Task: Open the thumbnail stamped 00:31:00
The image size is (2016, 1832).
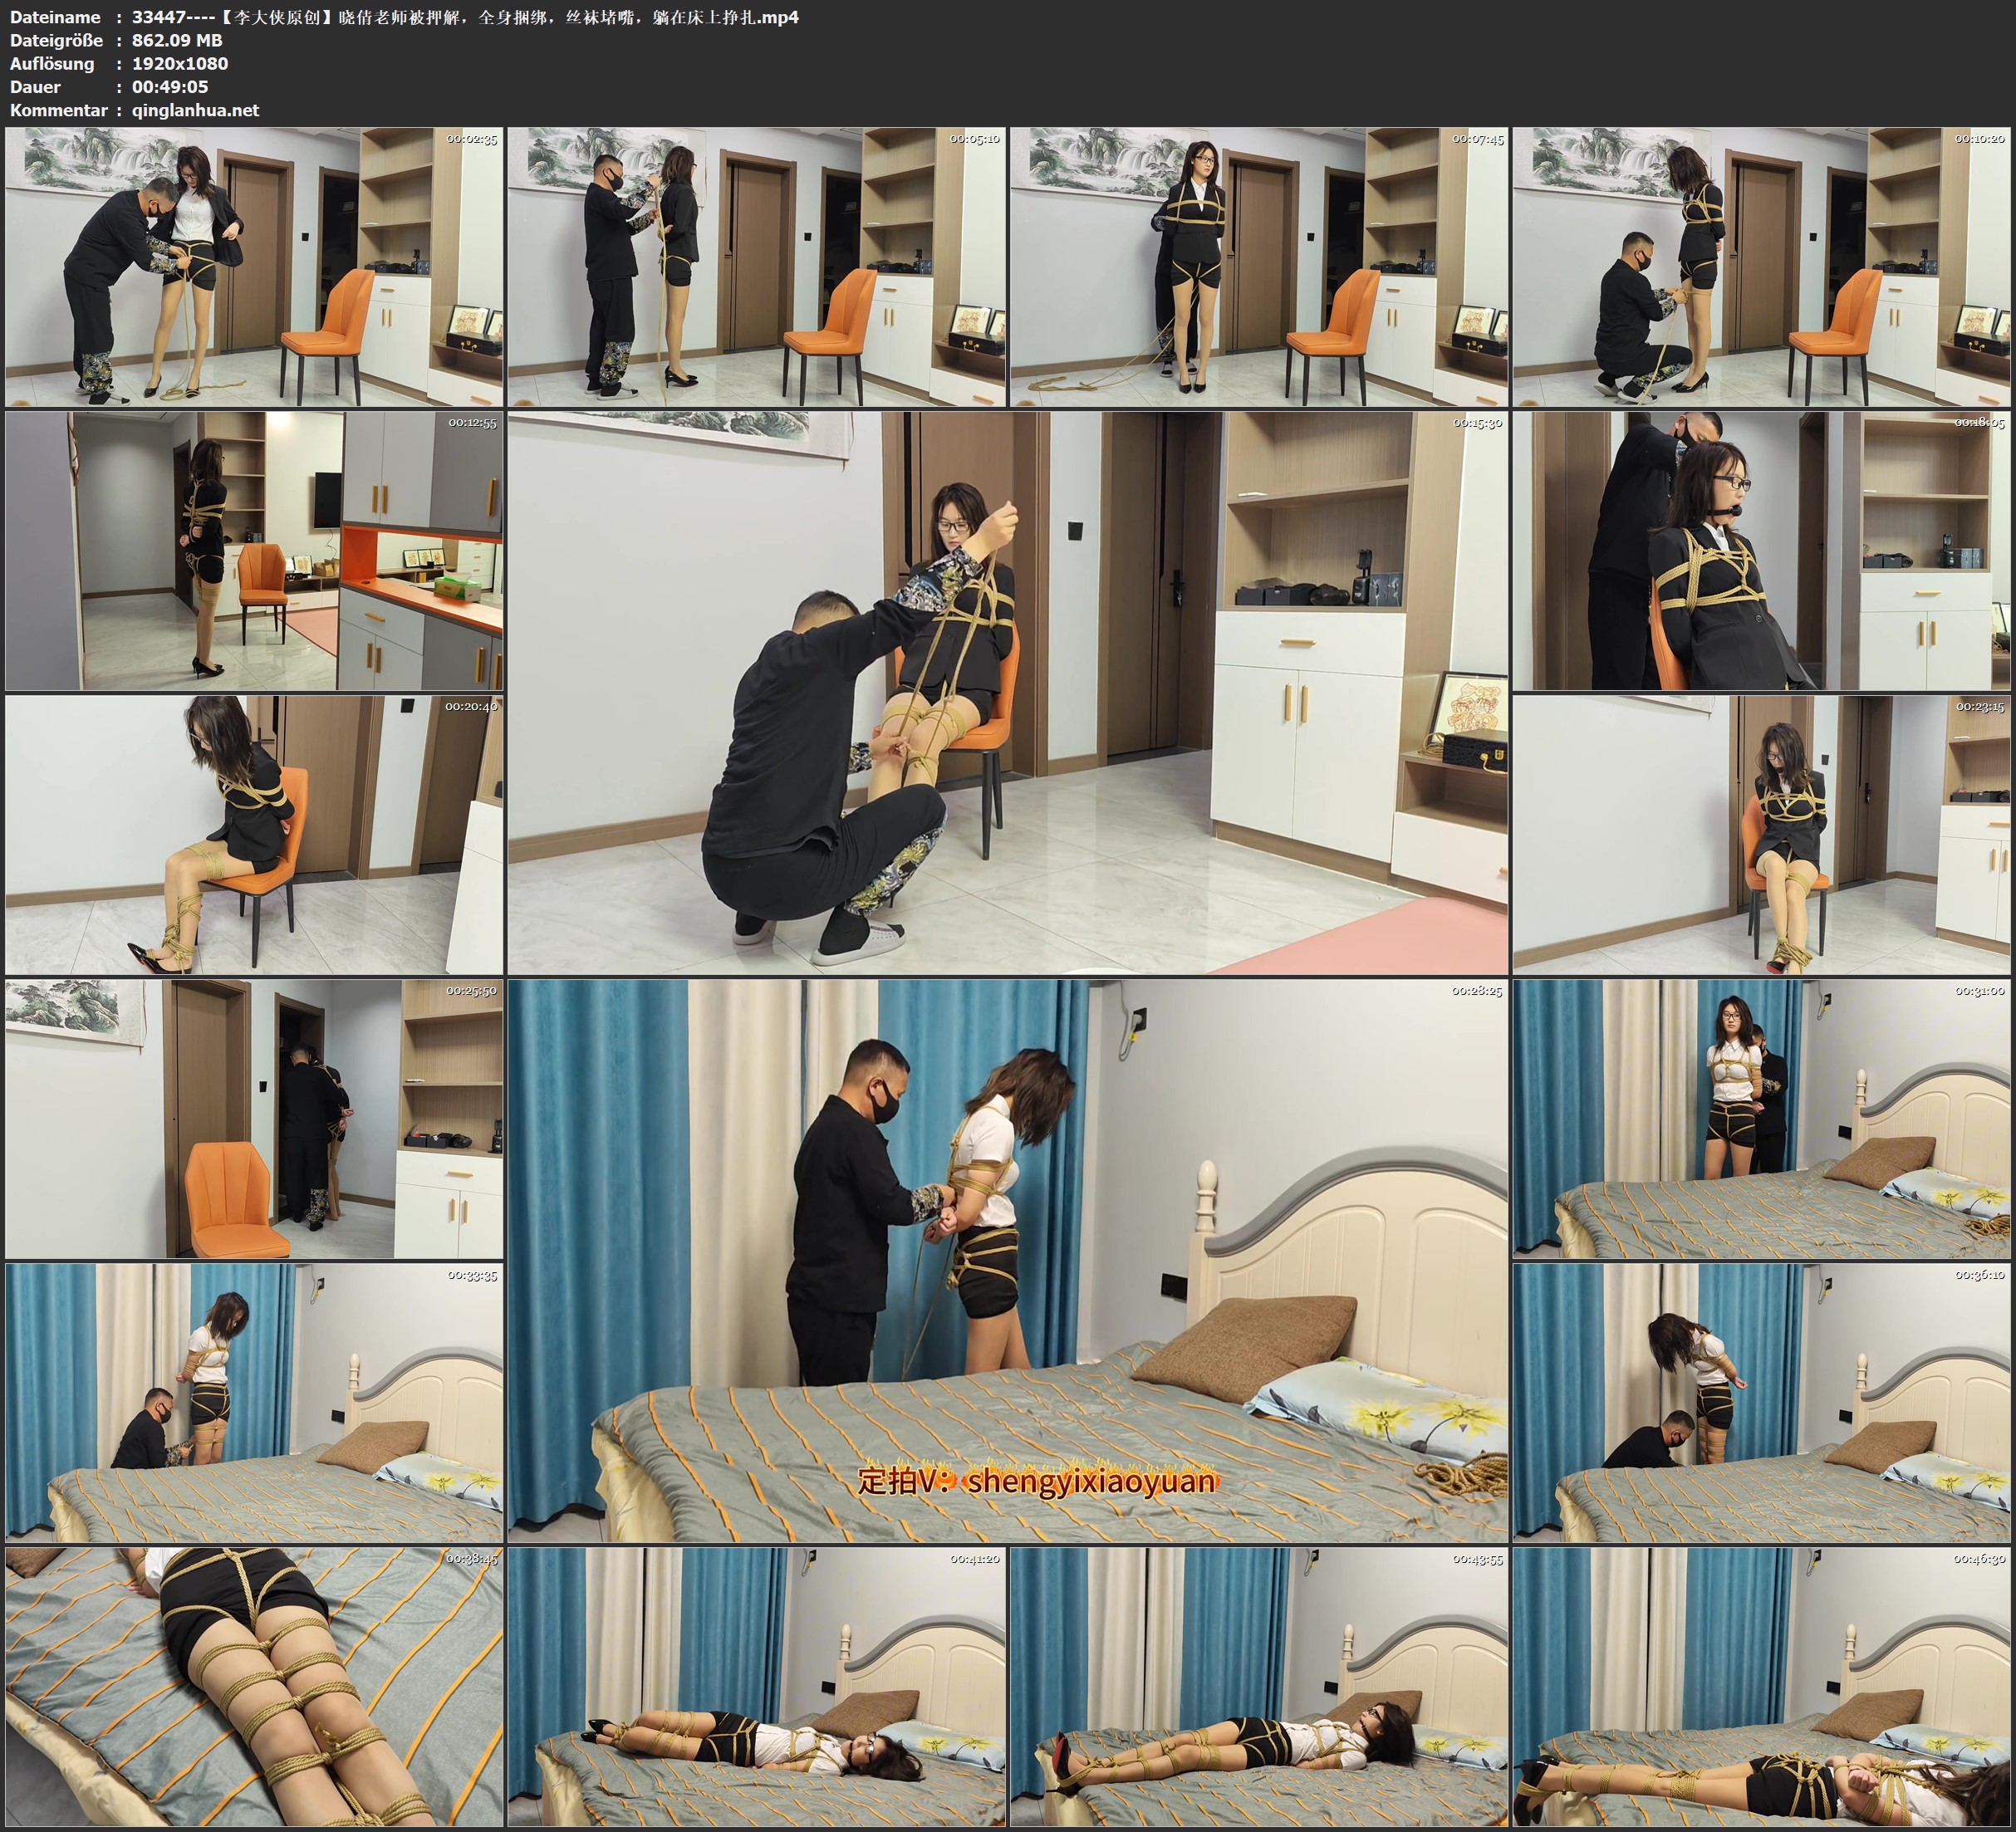Action: pos(1761,1119)
